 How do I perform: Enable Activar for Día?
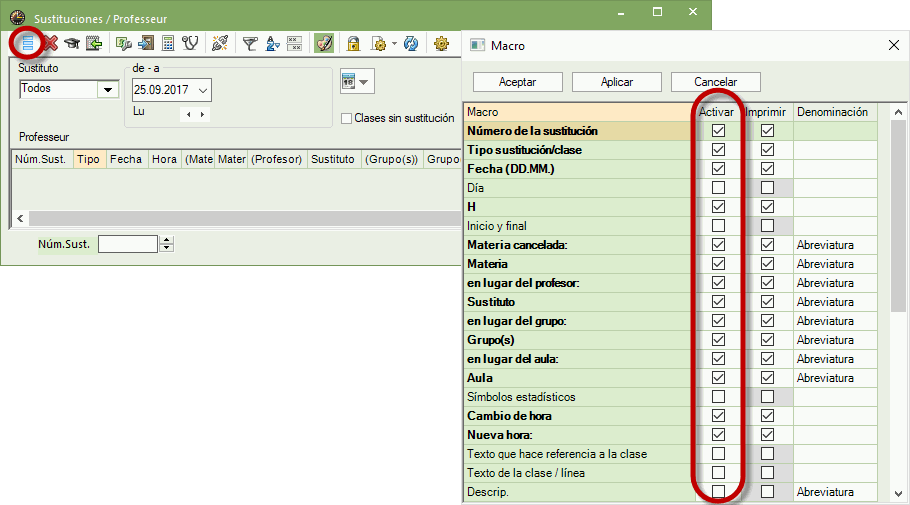pos(718,187)
